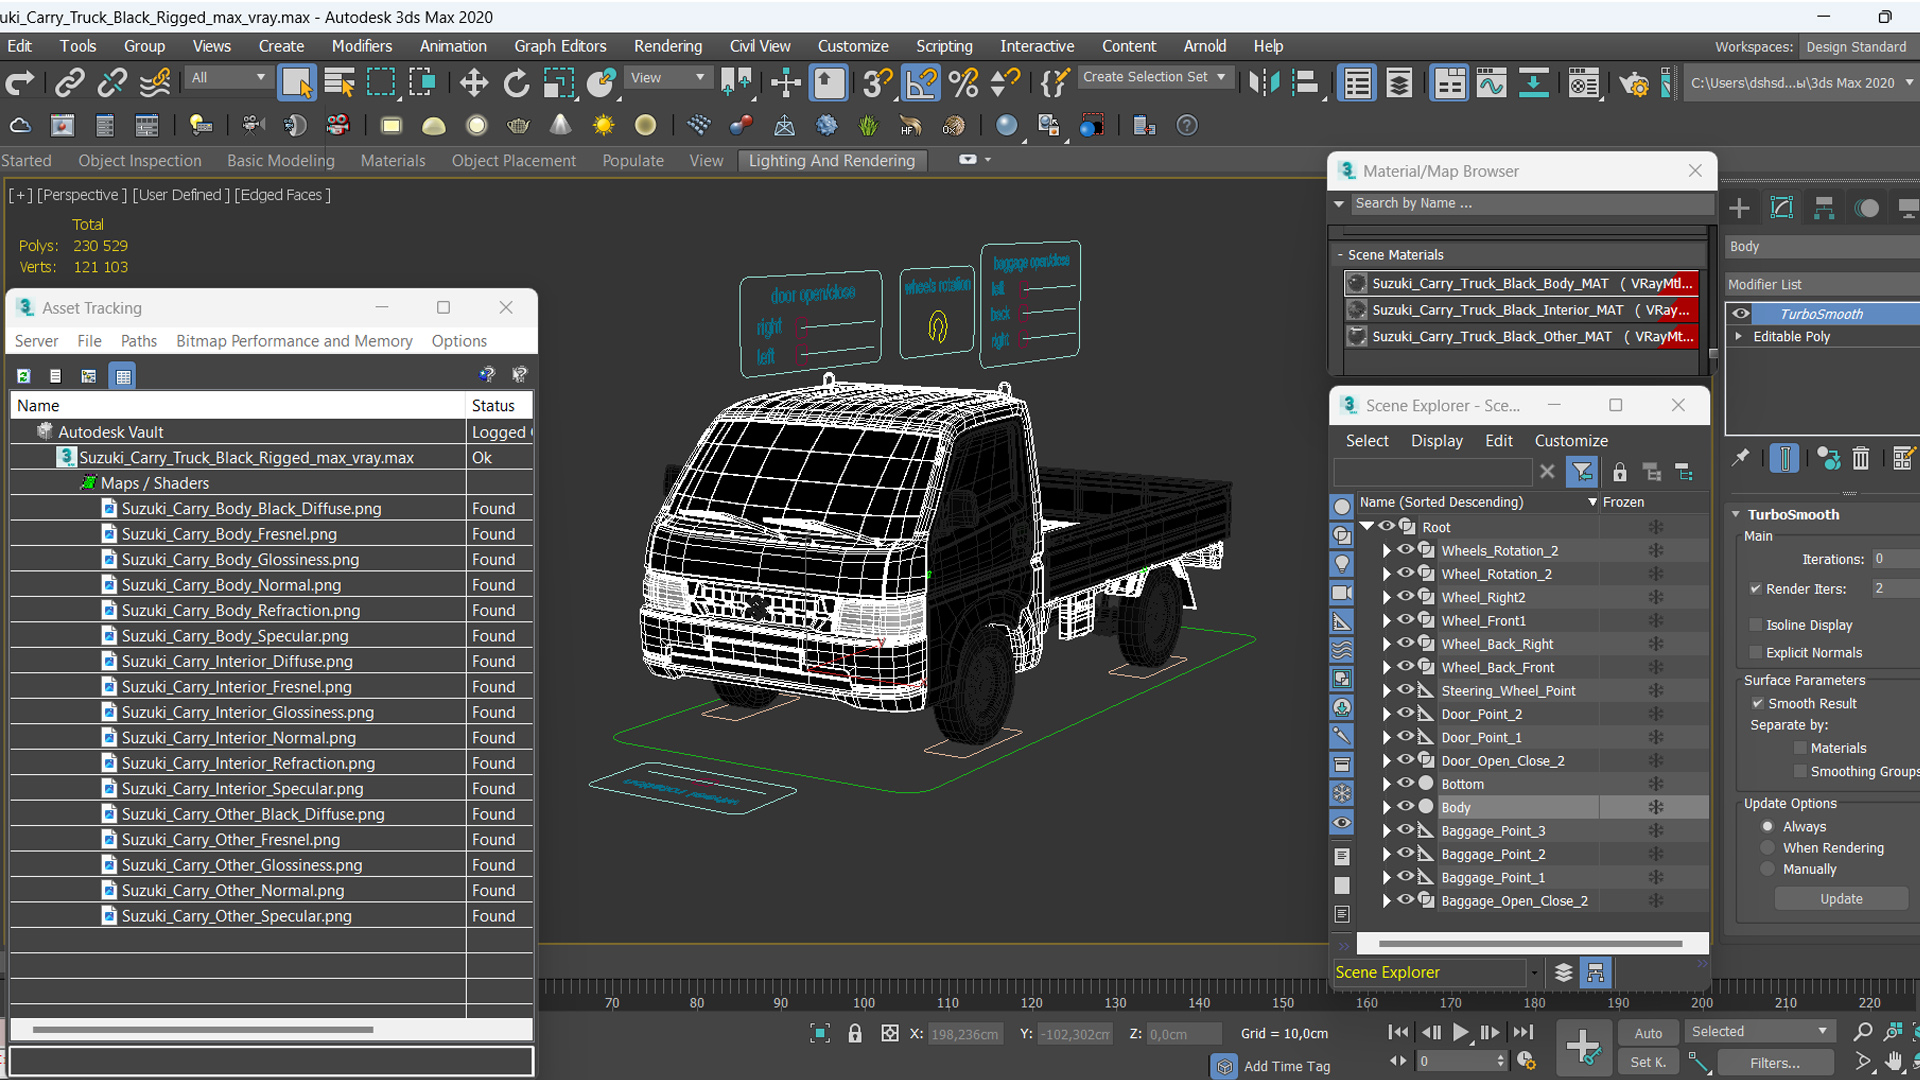The height and width of the screenshot is (1080, 1920).
Task: Select the When Rendering update option
Action: coord(1768,848)
